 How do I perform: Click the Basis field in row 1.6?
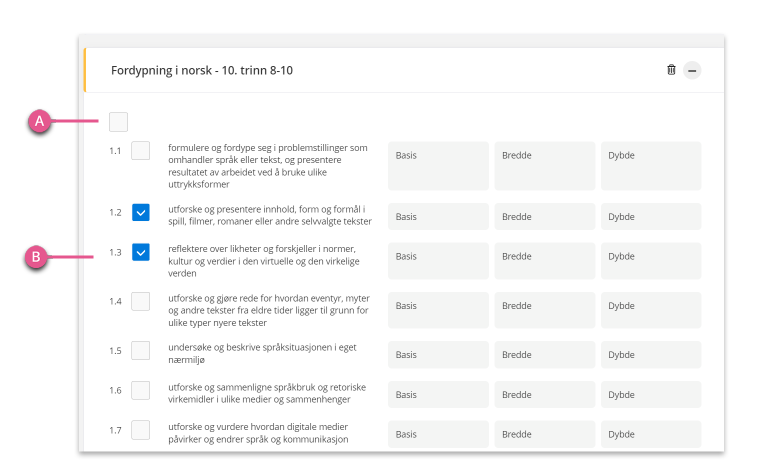click(438, 394)
